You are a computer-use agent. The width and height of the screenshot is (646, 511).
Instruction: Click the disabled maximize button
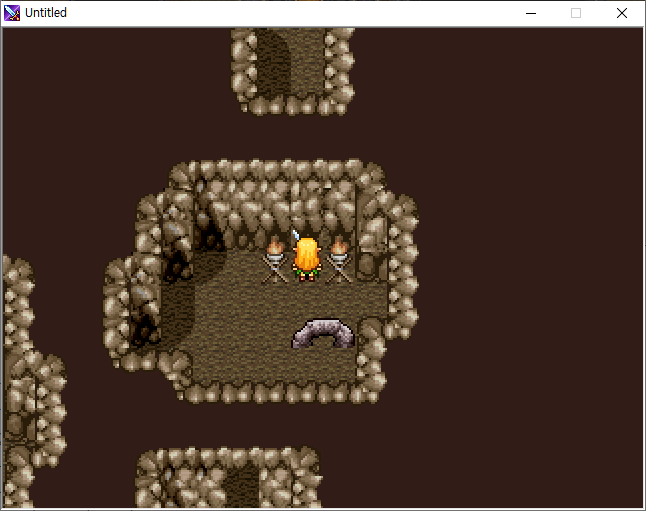[x=576, y=13]
